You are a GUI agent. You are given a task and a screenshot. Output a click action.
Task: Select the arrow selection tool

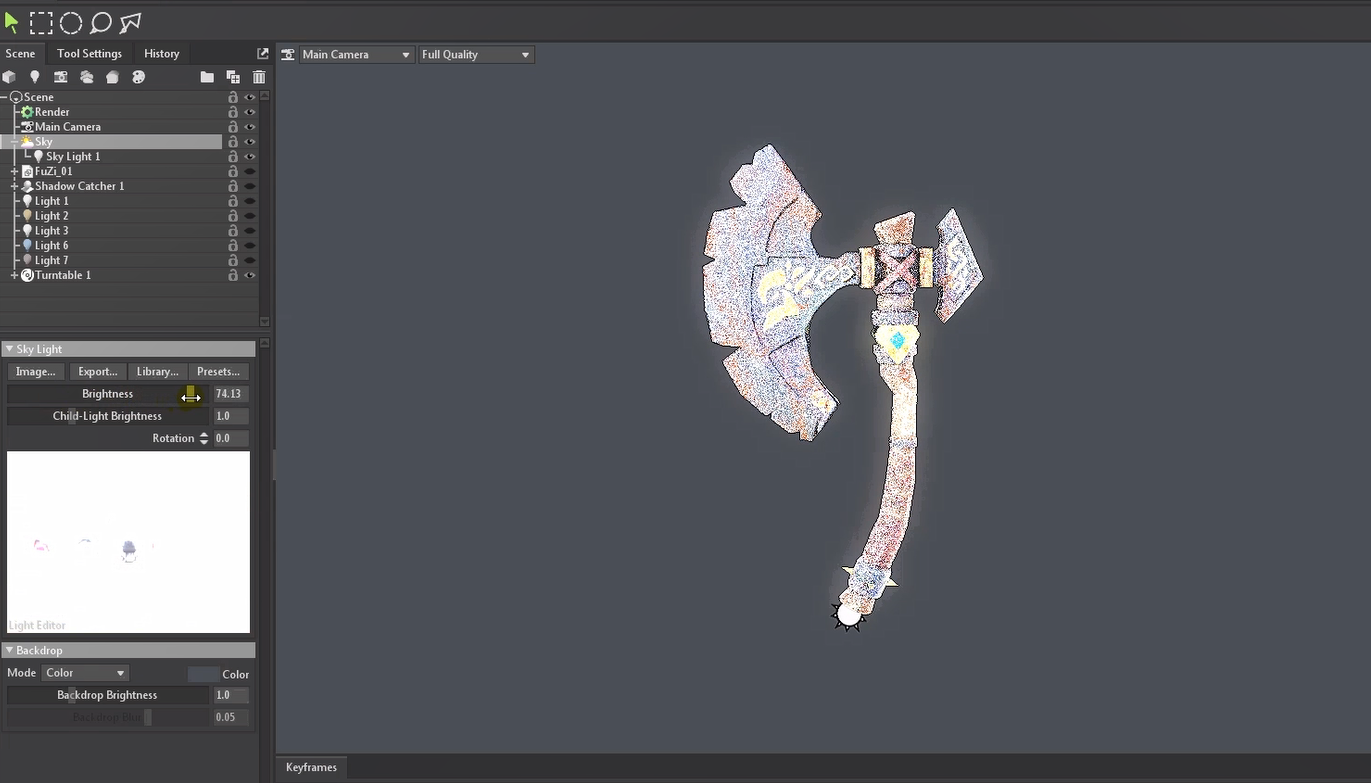[12, 22]
